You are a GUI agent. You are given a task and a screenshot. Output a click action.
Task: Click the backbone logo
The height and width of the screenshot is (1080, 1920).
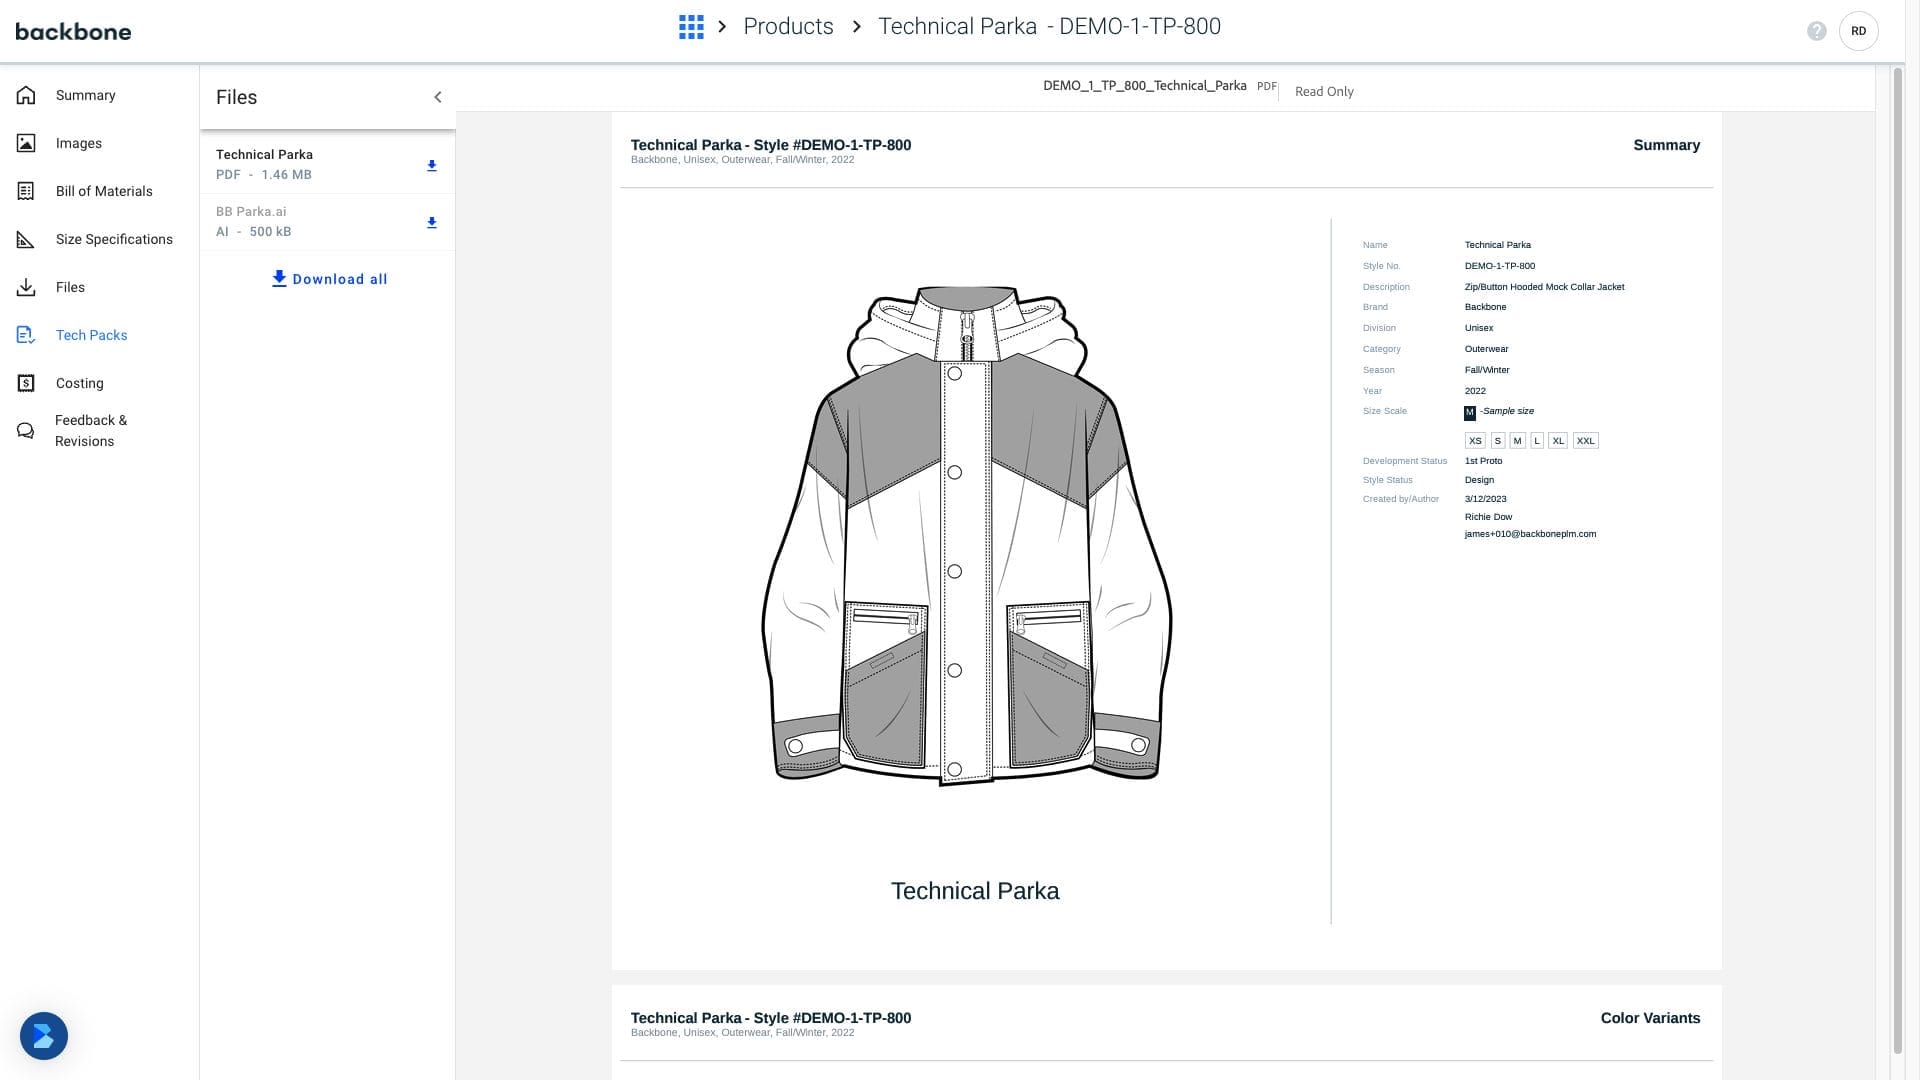73,32
